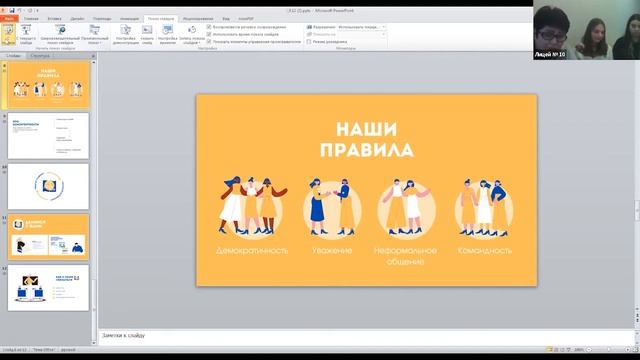Close the slide thumbnails pane
640x360 pixels.
(x=93, y=56)
